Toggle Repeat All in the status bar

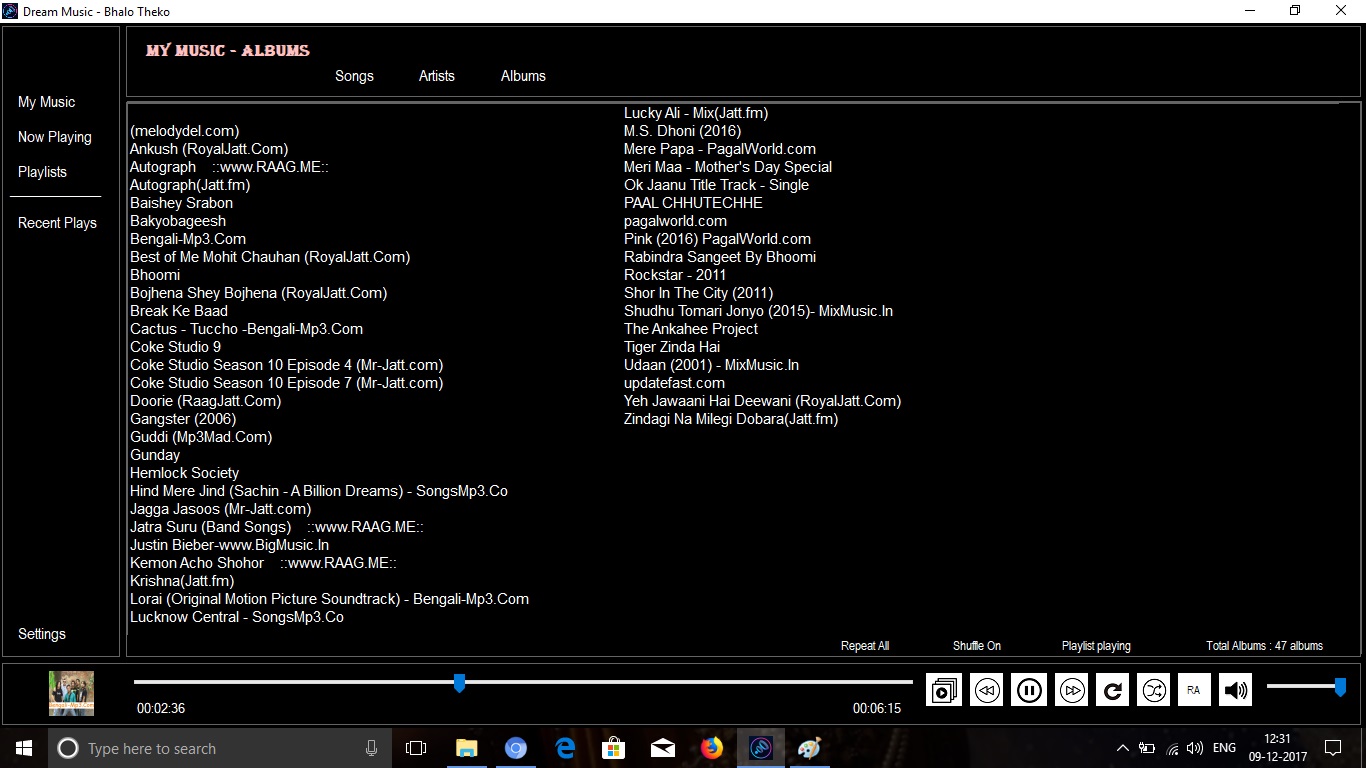pyautogui.click(x=864, y=645)
